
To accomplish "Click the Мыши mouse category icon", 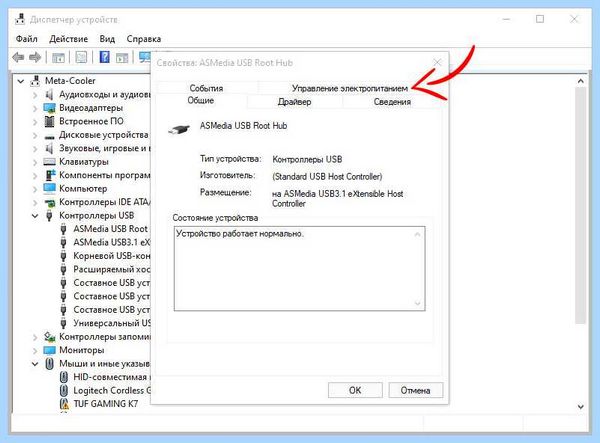I will [x=49, y=364].
